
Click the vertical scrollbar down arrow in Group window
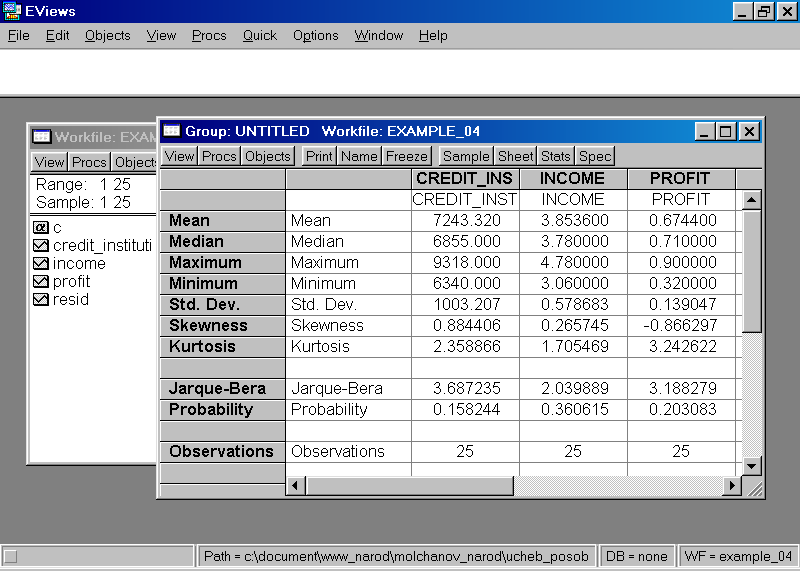point(752,465)
